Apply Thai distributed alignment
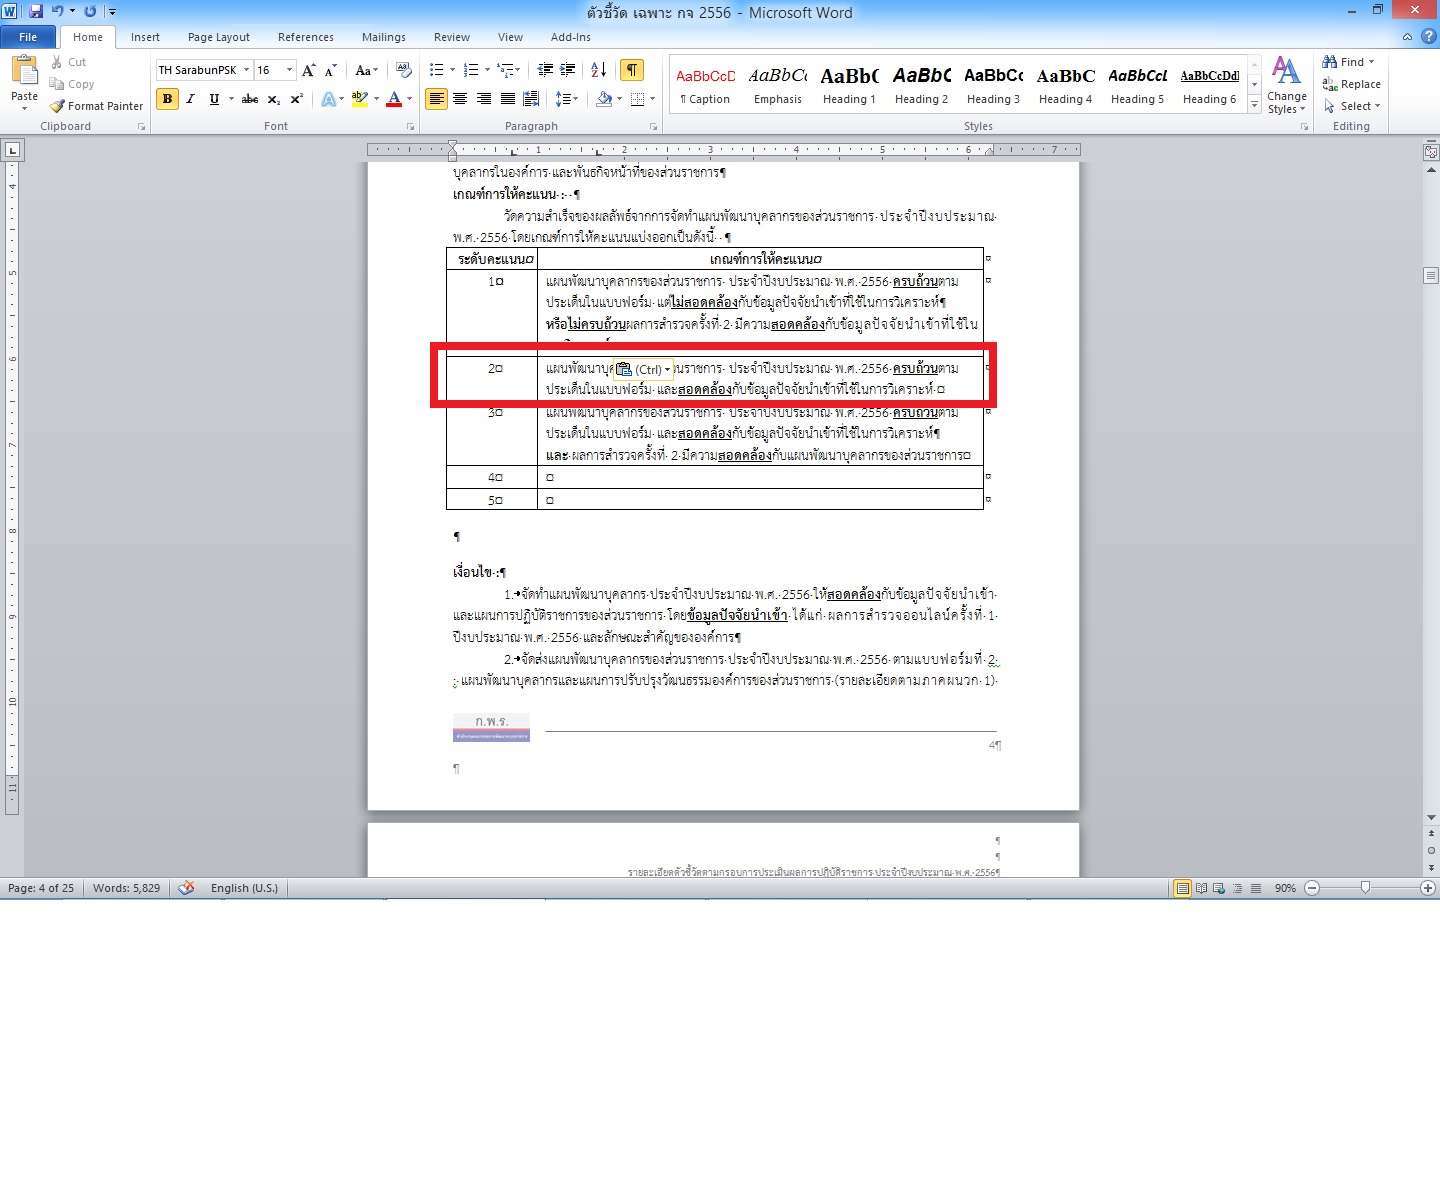 coord(531,99)
